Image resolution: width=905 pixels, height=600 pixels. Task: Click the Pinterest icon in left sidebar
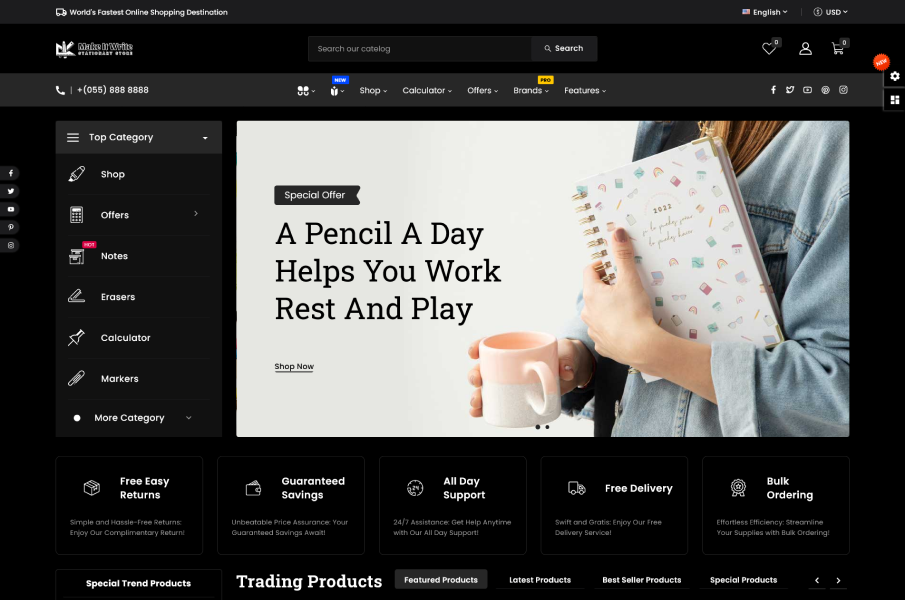10,227
